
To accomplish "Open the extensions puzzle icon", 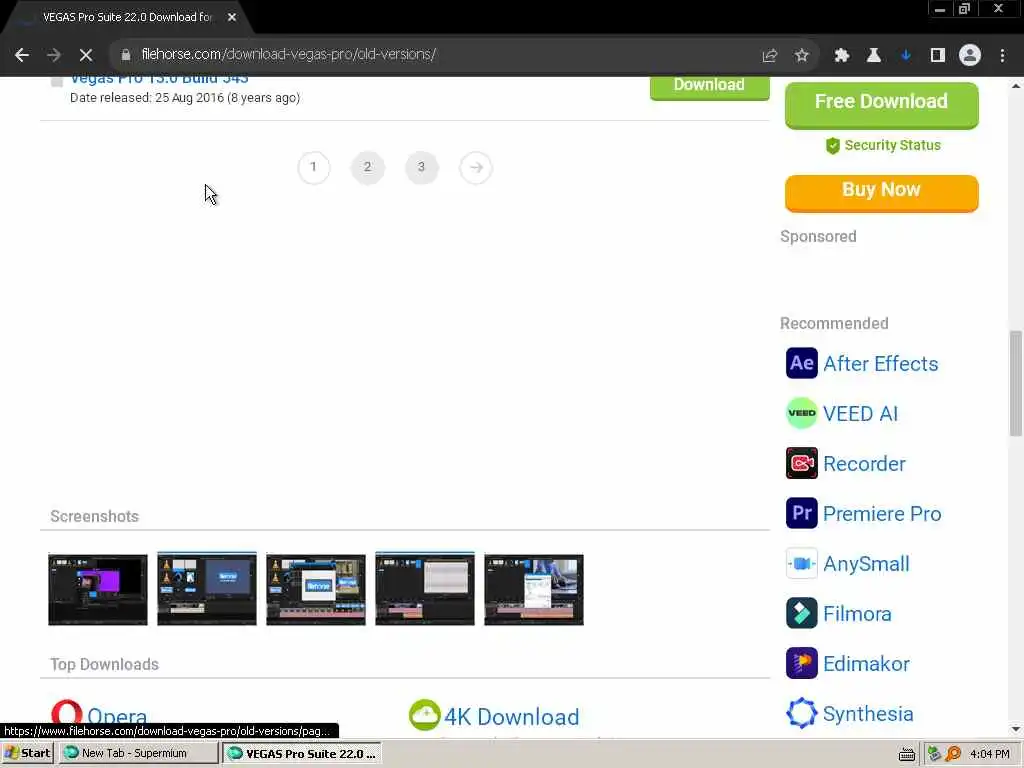I will [x=842, y=56].
